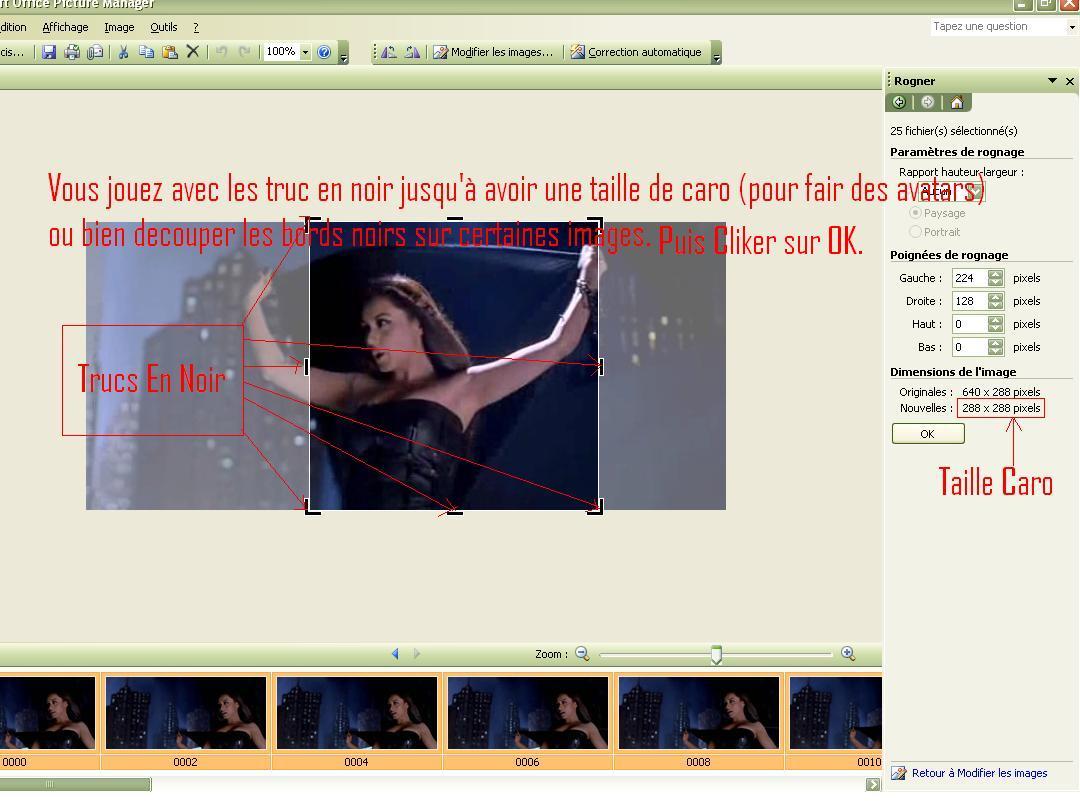Click bottom-center crop handle on image
1080x801 pixels.
(455, 512)
